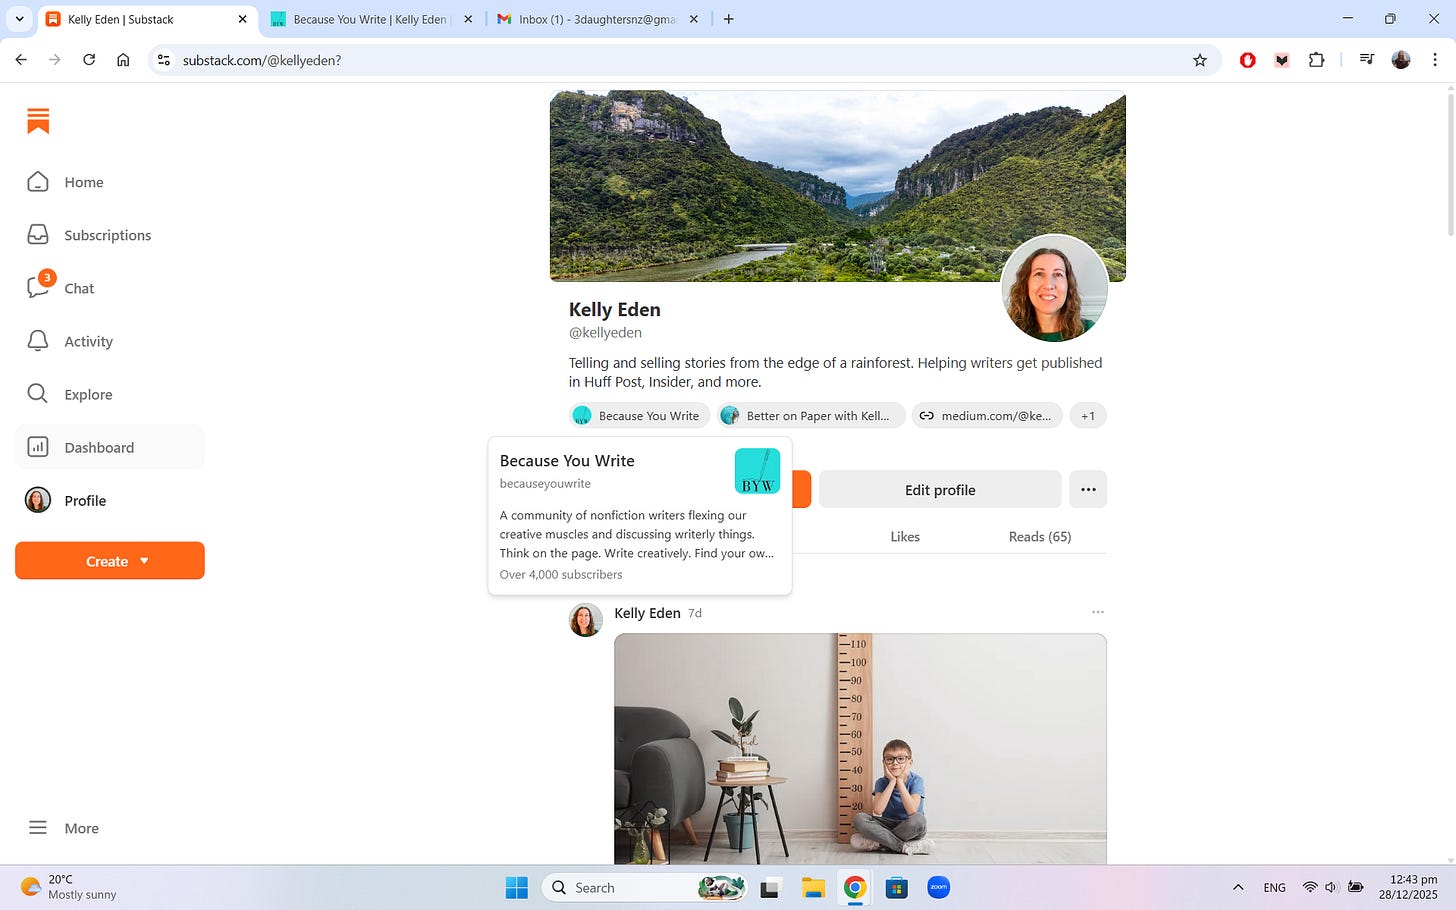Click the Substack bookmark logo
1456x910 pixels.
tap(38, 121)
